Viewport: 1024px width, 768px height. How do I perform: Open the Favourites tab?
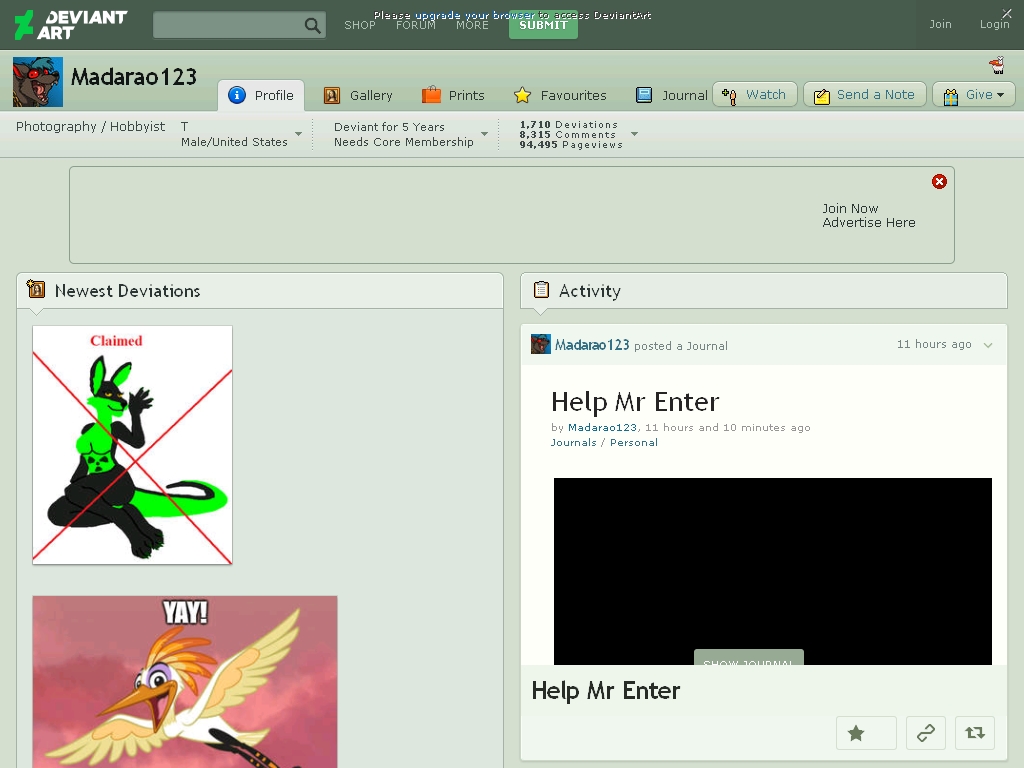pos(560,95)
